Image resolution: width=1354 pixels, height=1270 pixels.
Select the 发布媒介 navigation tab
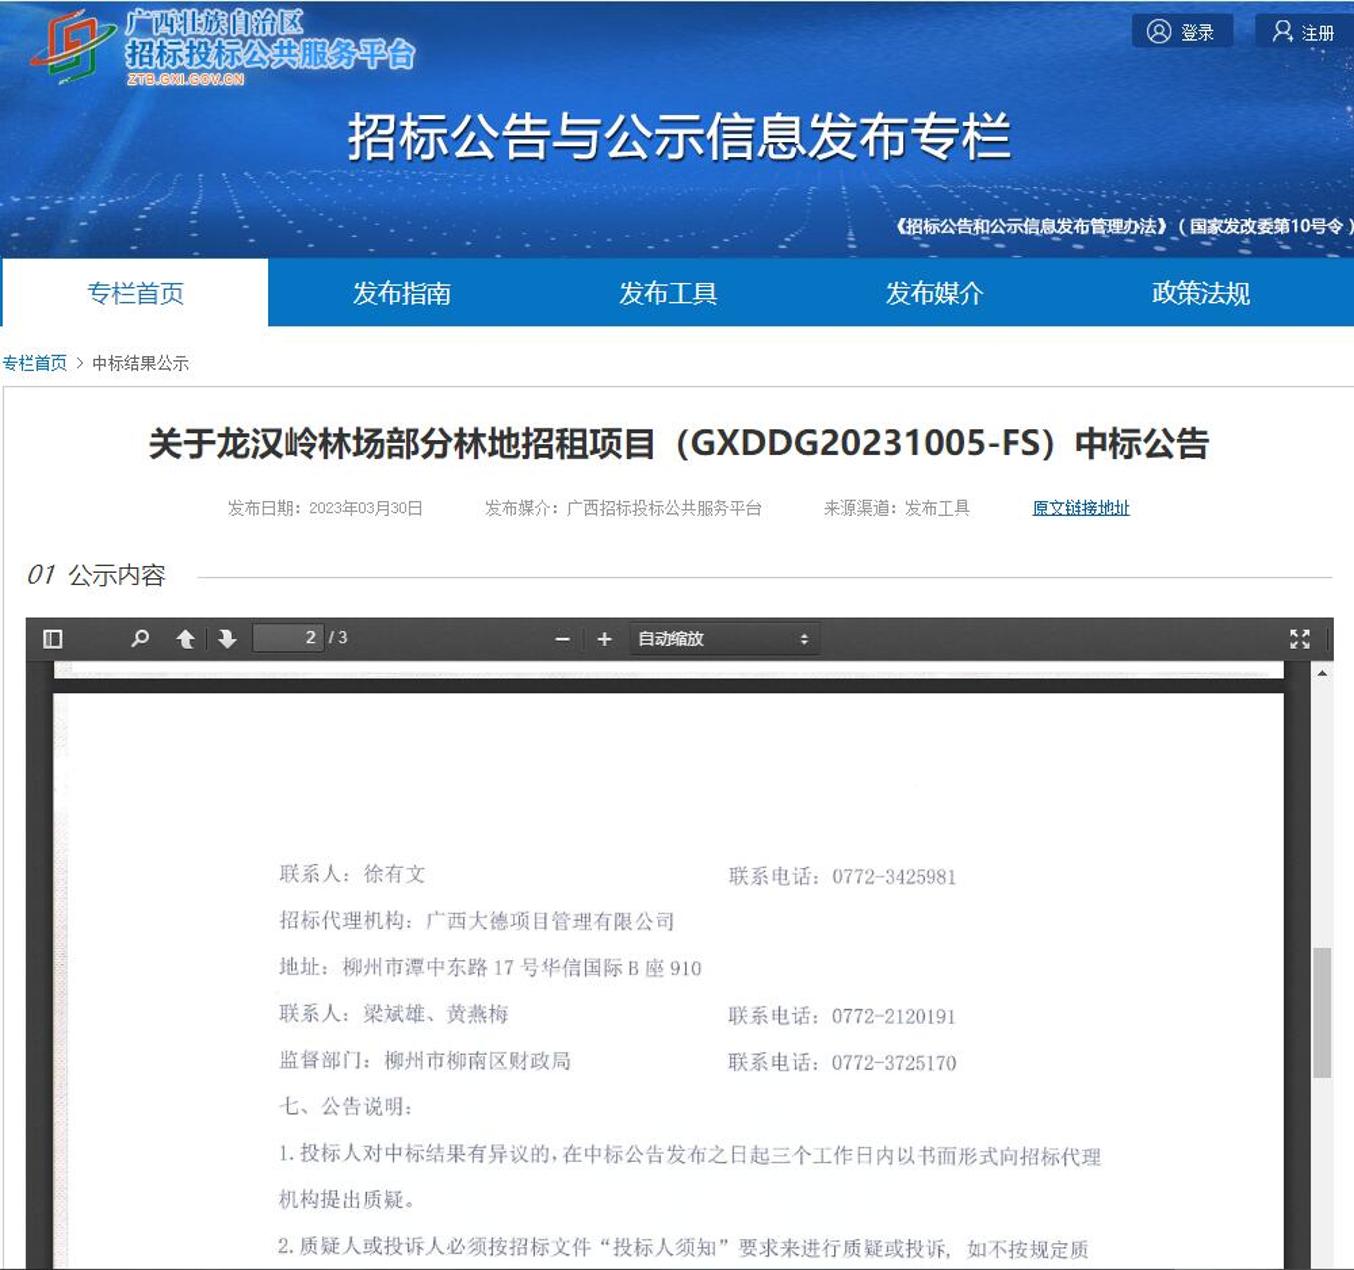[x=934, y=293]
